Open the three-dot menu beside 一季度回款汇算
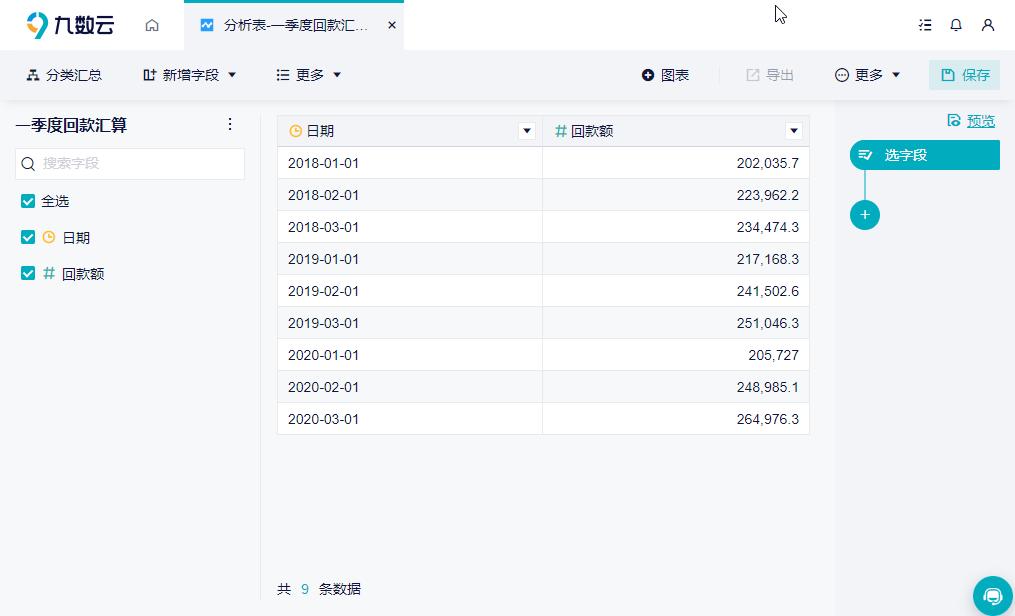 click(230, 124)
